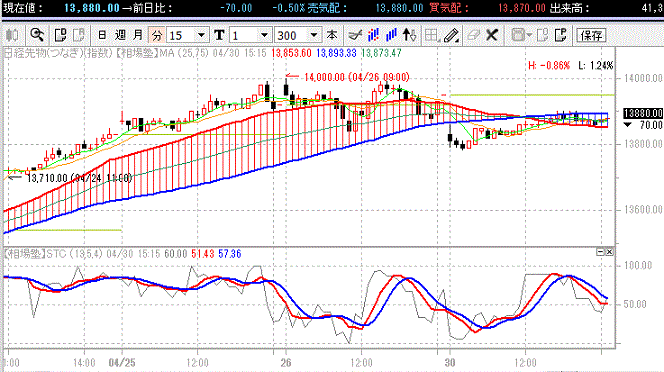Click the 買気配 13,870.00 quote
Screen dimensions: 664x372
coord(522,8)
